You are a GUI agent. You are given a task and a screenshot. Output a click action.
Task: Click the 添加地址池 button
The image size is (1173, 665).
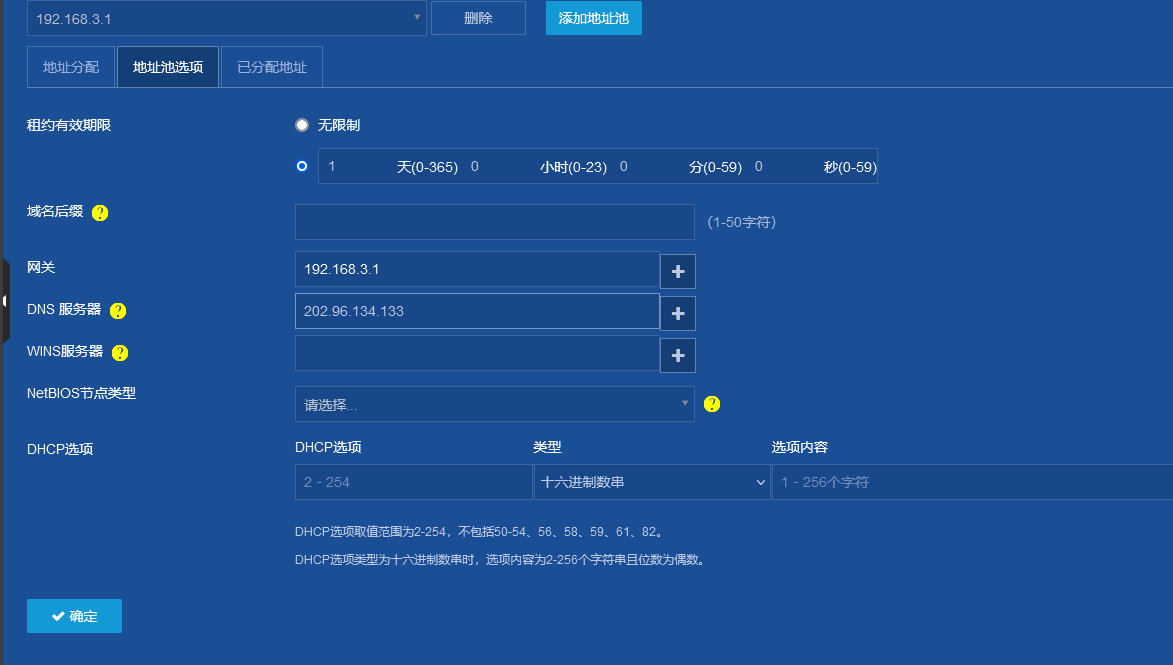[593, 18]
